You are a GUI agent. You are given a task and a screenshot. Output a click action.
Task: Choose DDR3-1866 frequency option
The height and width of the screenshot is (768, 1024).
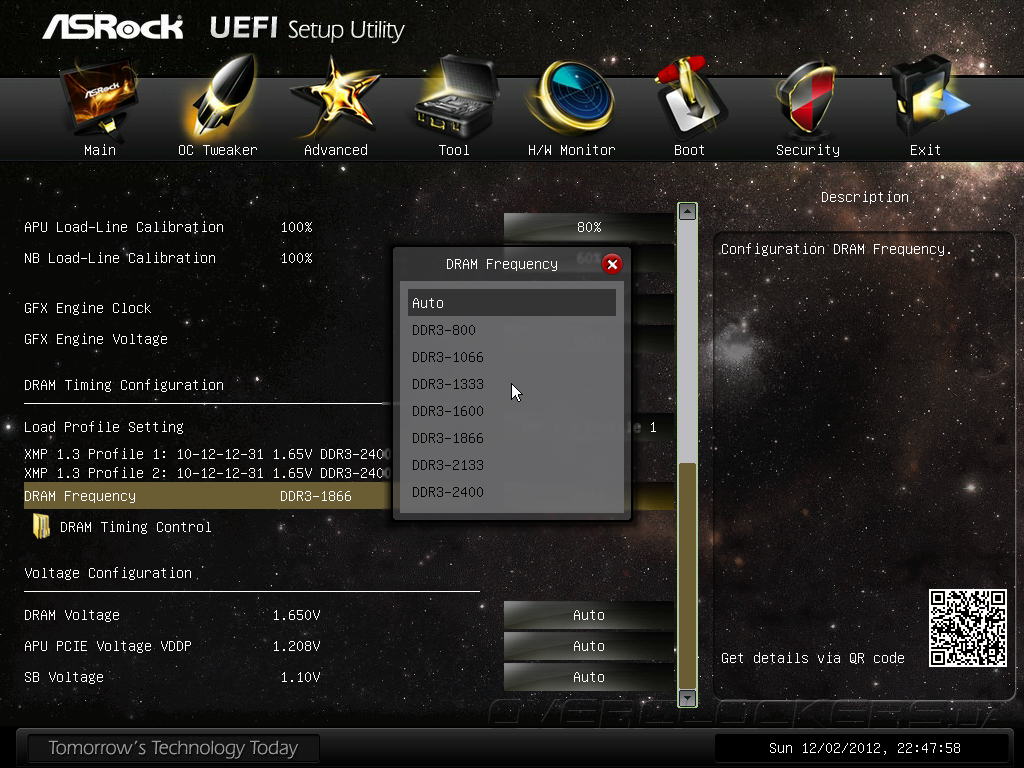(x=511, y=438)
